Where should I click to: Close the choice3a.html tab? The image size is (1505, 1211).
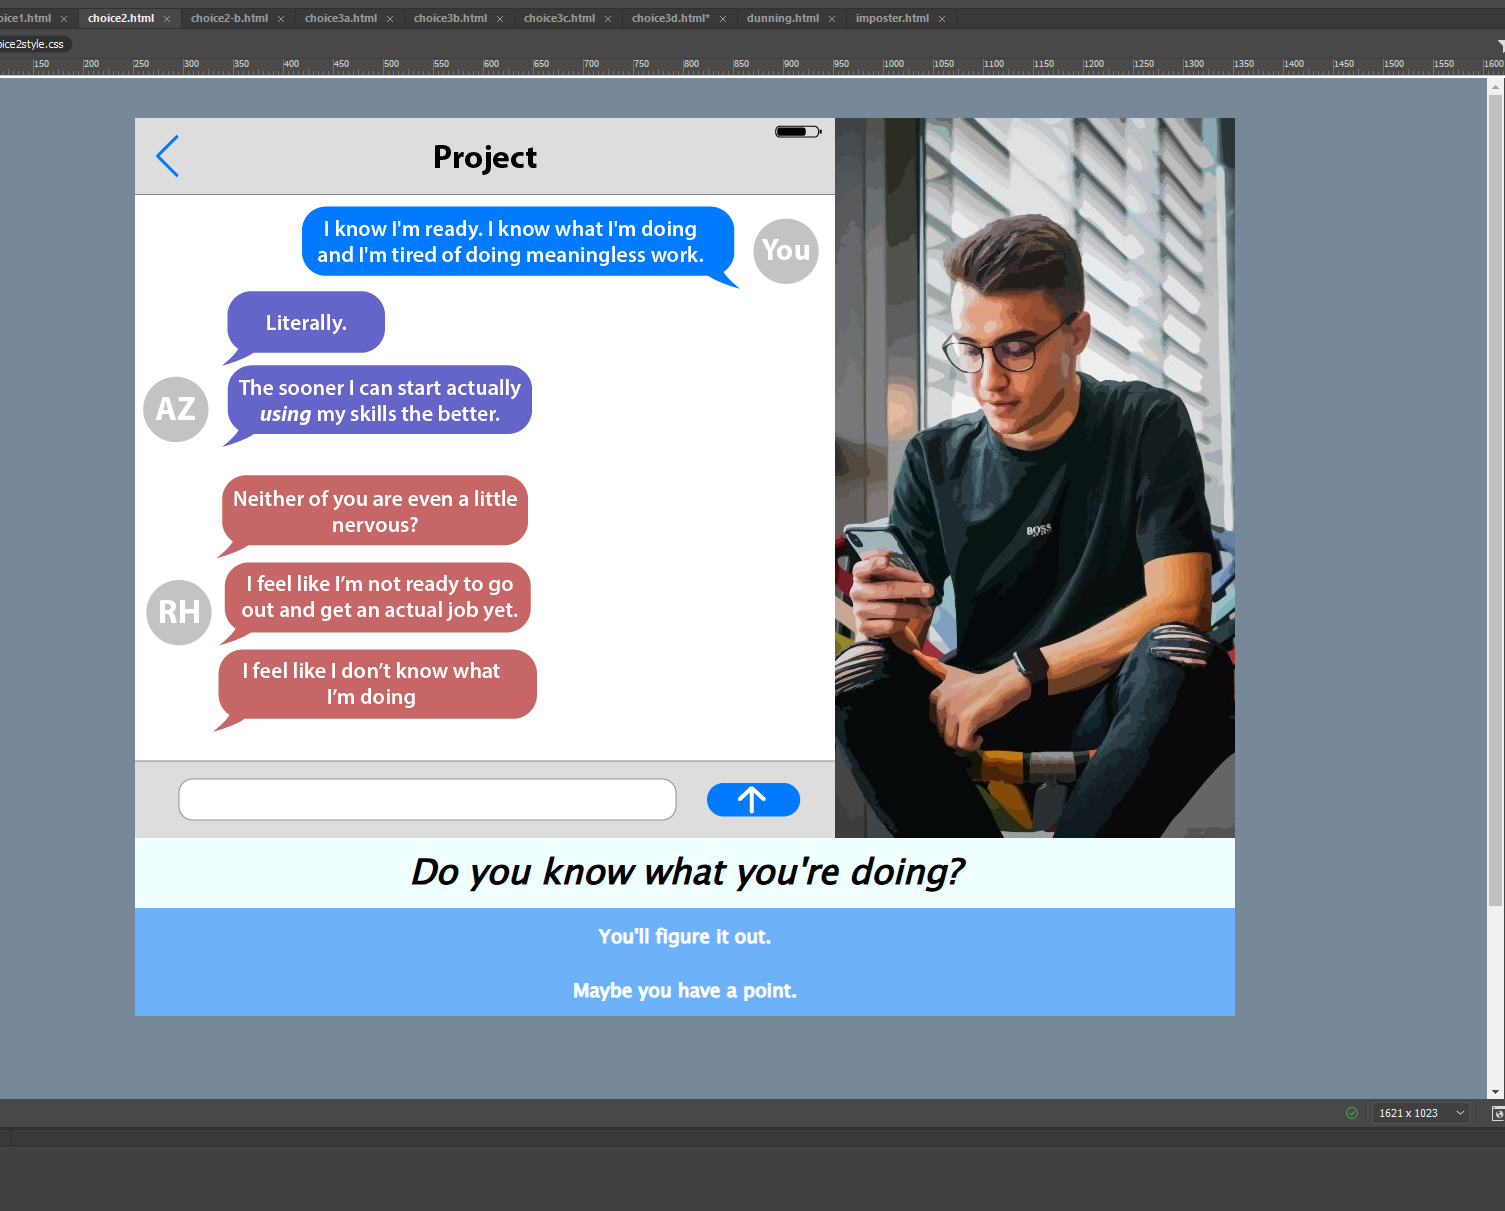click(x=390, y=19)
